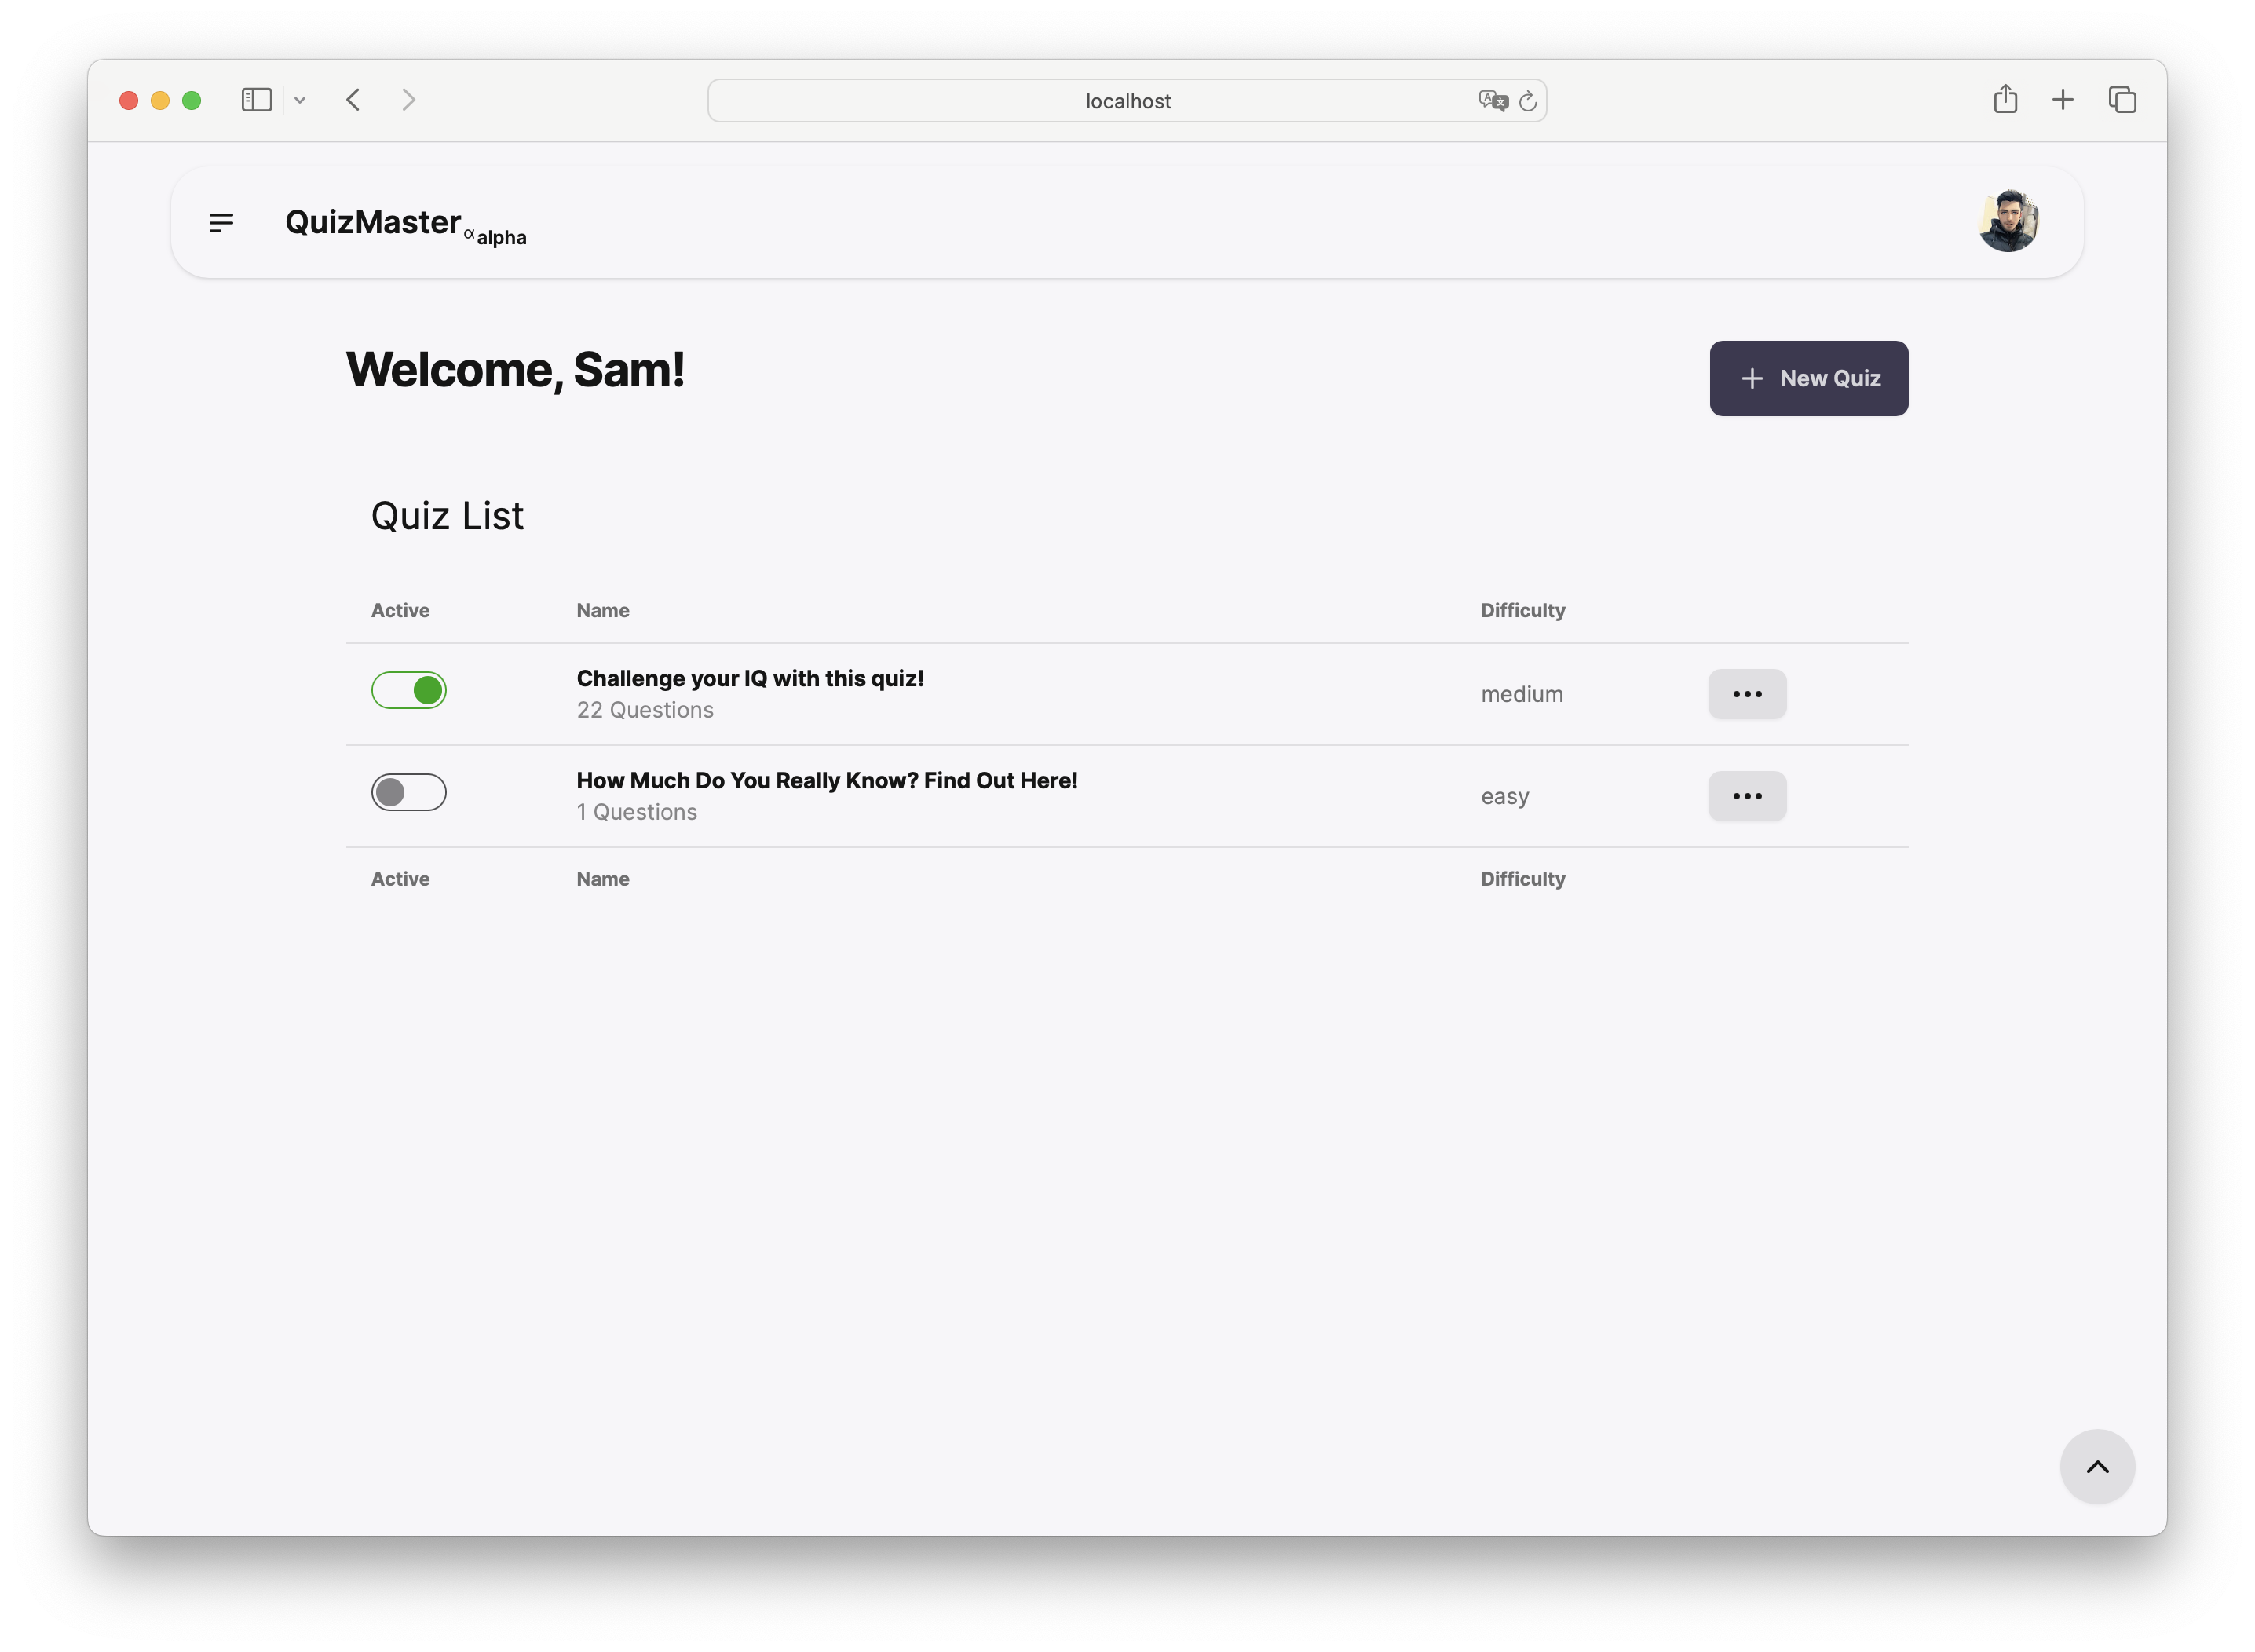Go back with the browser back arrow
2255x1652 pixels.
point(353,100)
